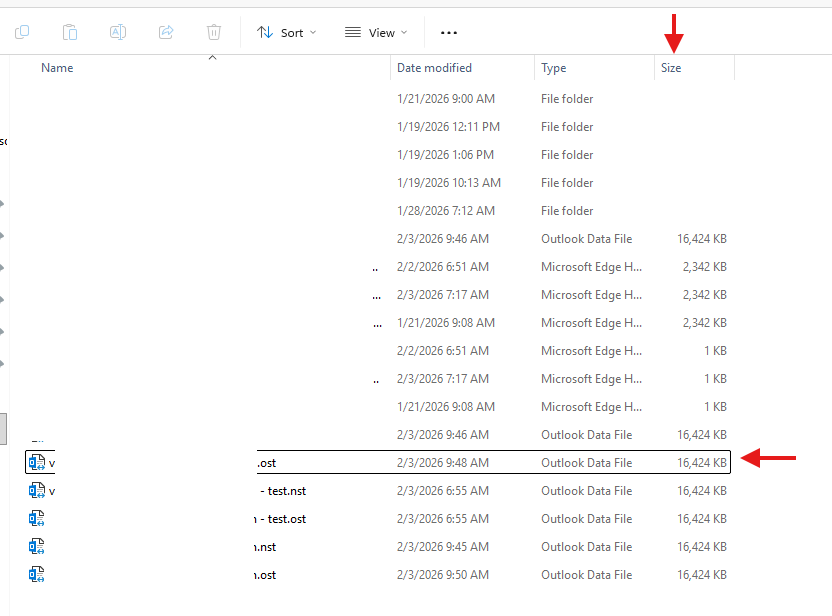Click the Copy icon in toolbar
Viewport: 832px width, 616px height.
point(22,32)
